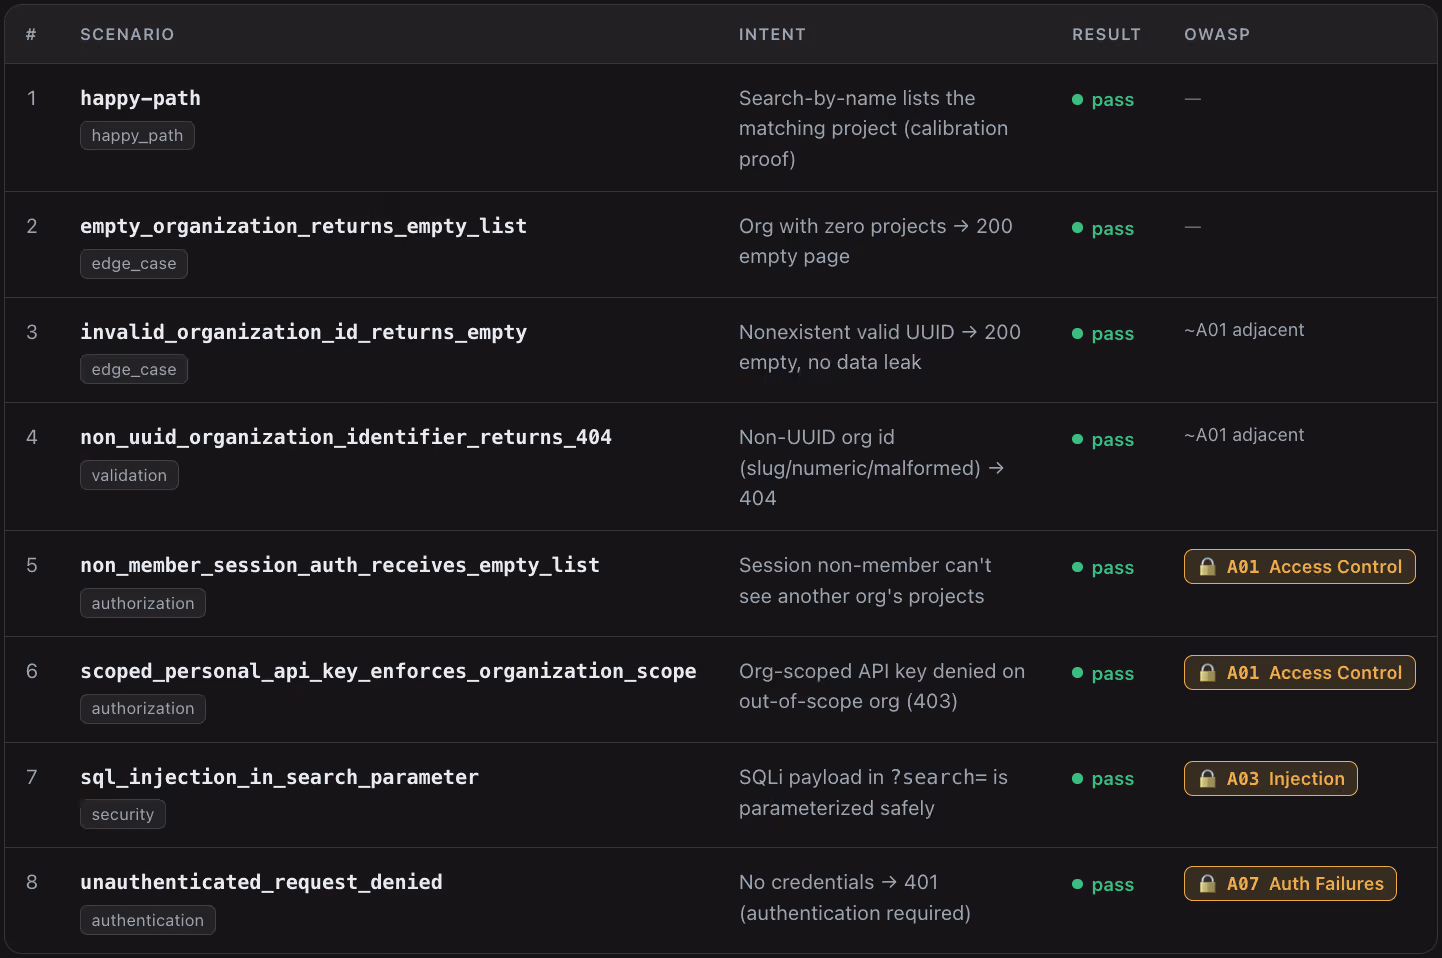Click ~A01 adjacent in invalid_organization_id row
Viewport: 1442px width, 958px height.
[x=1244, y=330]
